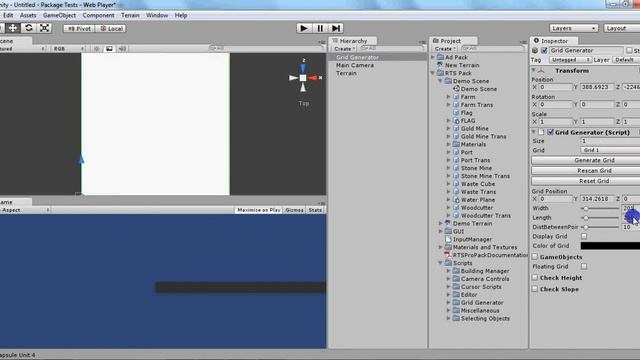
Task: Open the Project Create dropdown
Action: pyautogui.click(x=444, y=49)
